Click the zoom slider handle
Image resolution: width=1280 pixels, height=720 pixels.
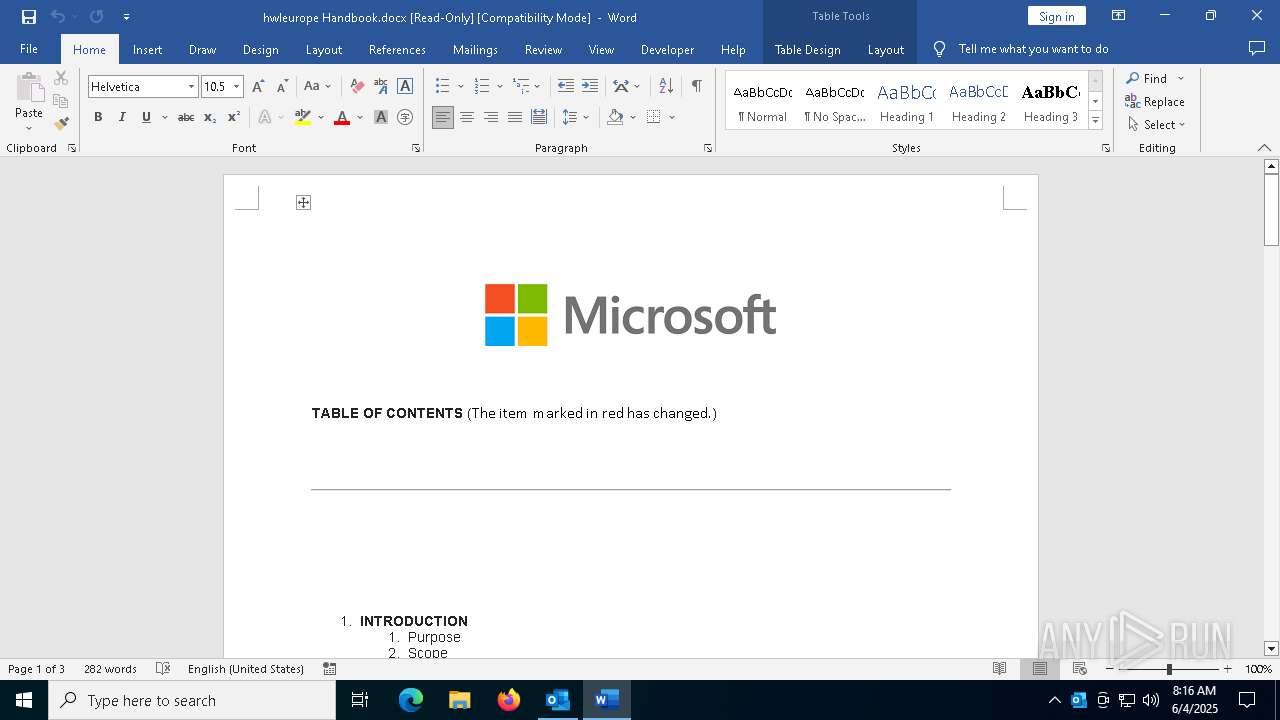1169,669
